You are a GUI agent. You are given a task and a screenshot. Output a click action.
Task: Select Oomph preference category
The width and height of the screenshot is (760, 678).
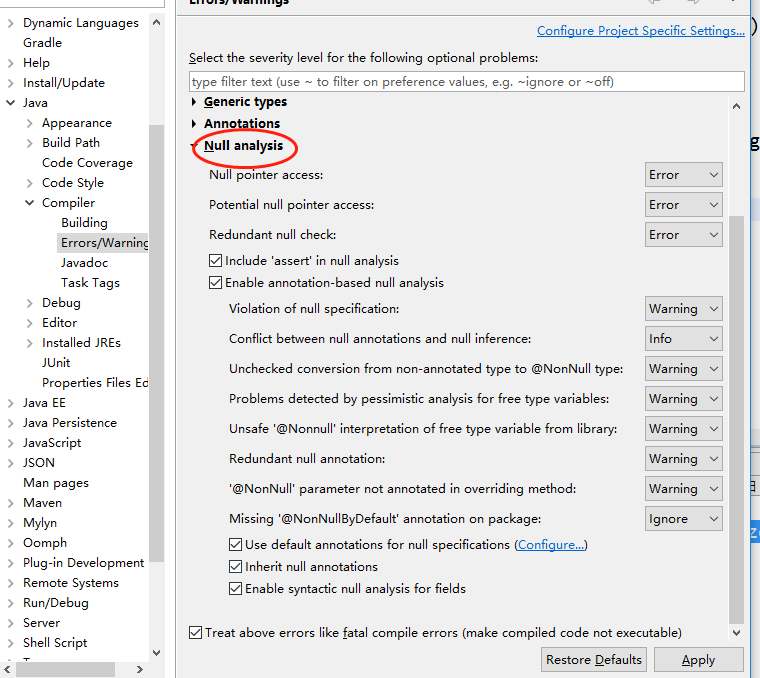[45, 543]
